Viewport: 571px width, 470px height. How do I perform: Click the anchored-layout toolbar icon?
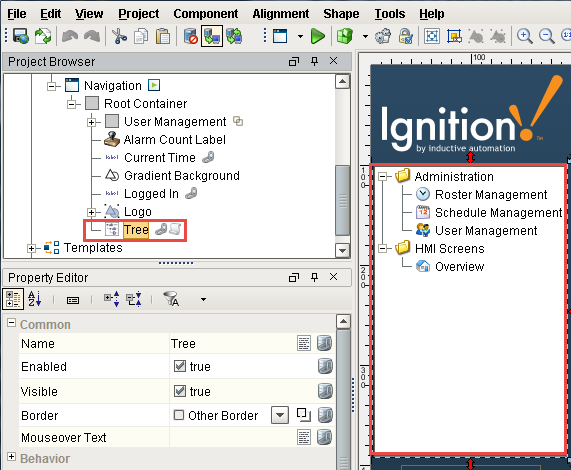[454, 36]
